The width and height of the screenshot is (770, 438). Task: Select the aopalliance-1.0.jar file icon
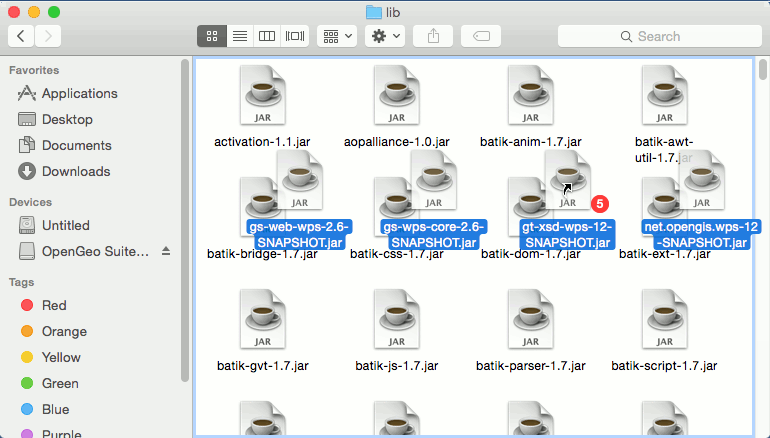point(397,97)
